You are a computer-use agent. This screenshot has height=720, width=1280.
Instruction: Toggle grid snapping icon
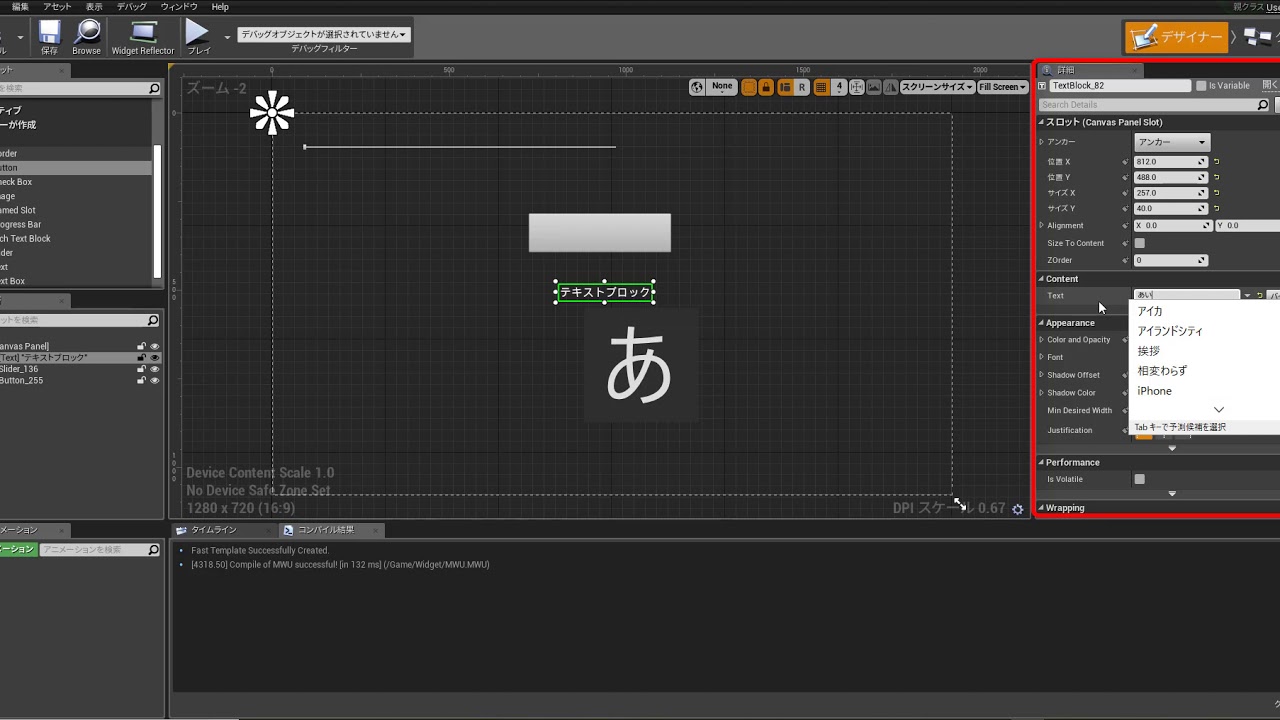tap(822, 87)
